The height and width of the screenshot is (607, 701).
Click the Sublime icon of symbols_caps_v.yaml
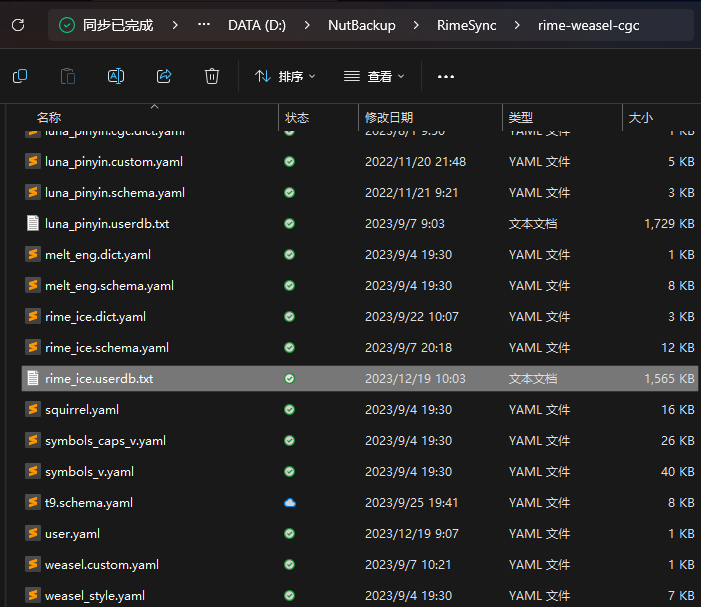[33, 440]
